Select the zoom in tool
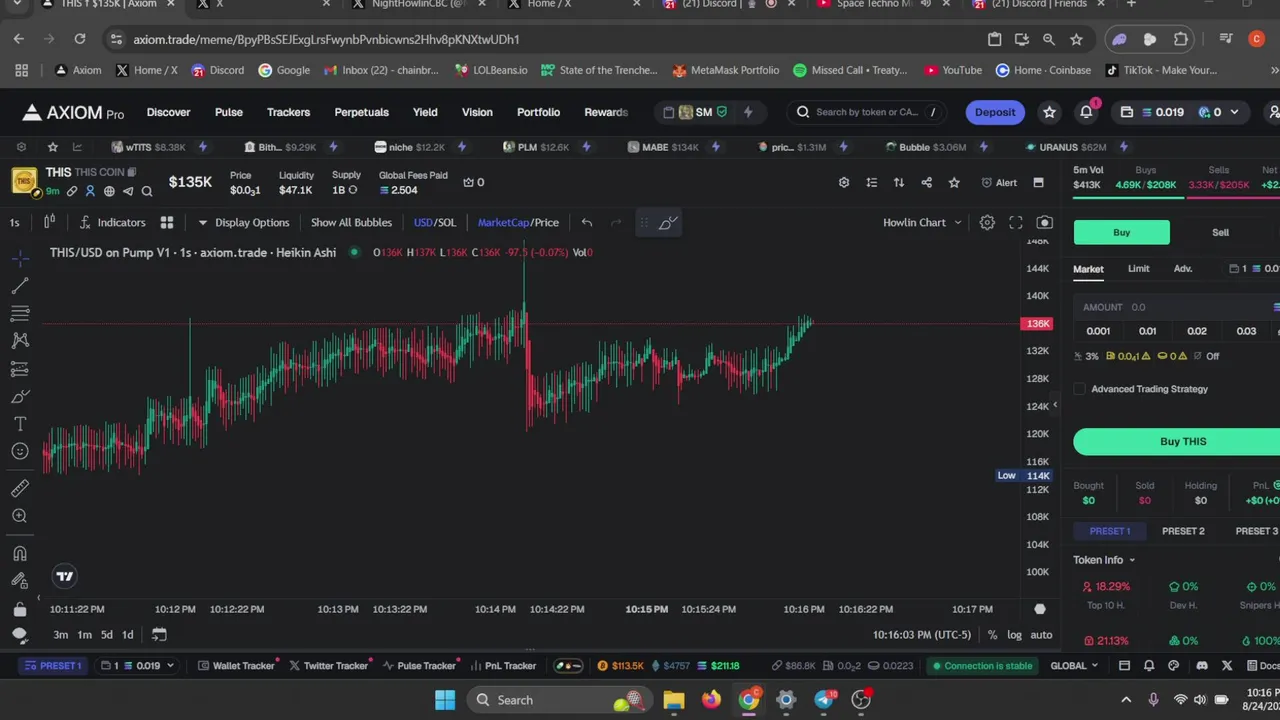Screen dimensions: 1280x720 coord(20,516)
